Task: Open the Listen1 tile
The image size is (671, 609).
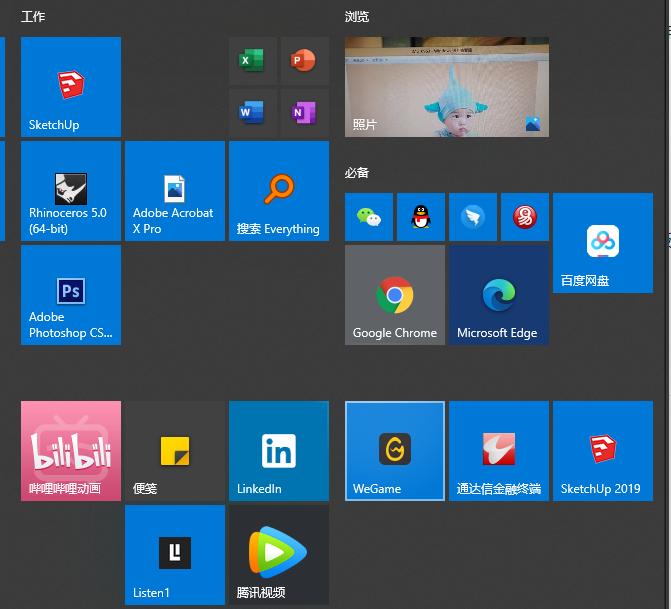Action: coord(175,555)
